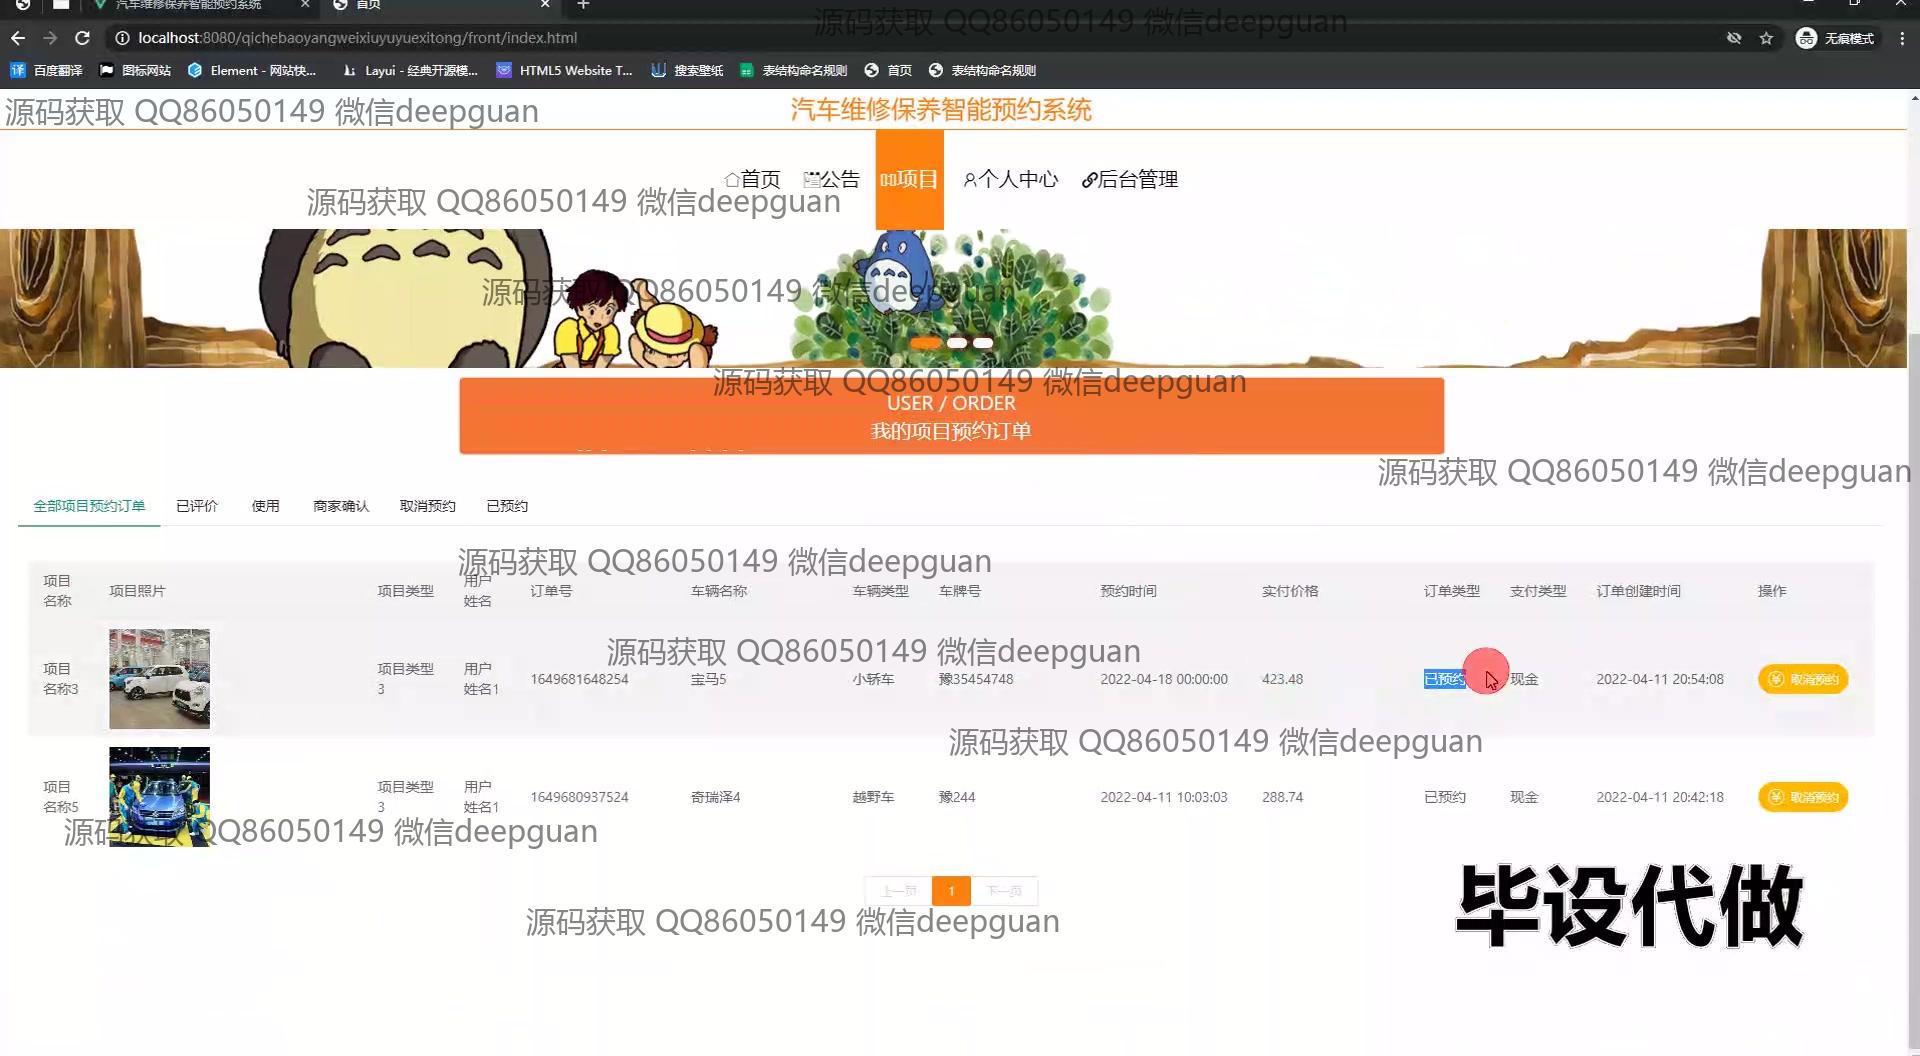Screen dimensions: 1920x1056
Task: Open the Layui bookmark
Action: 410,70
